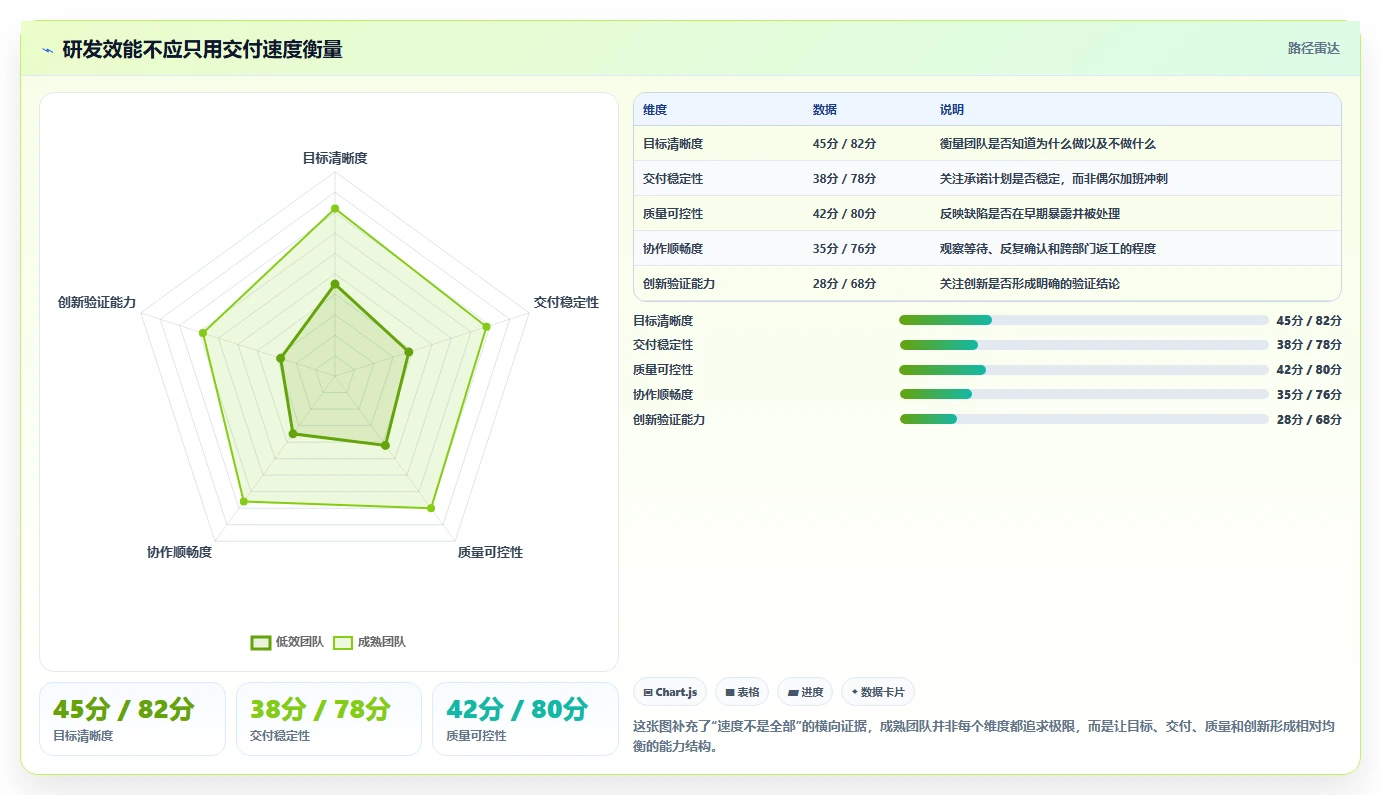Click the 数据 column header
This screenshot has width=1381, height=795.
[825, 110]
